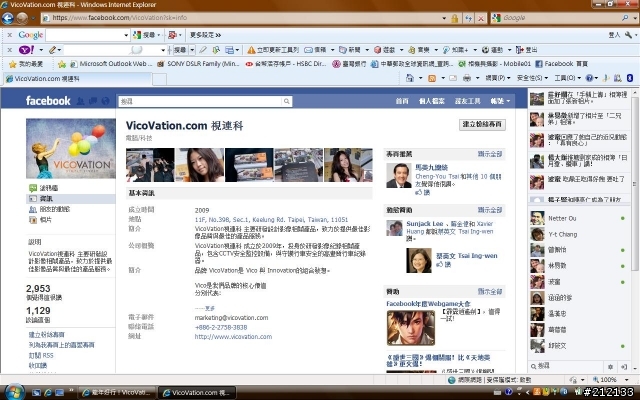640x400 pixels.
Task: Open the http://www.vicovation.com website link
Action: [x=233, y=337]
